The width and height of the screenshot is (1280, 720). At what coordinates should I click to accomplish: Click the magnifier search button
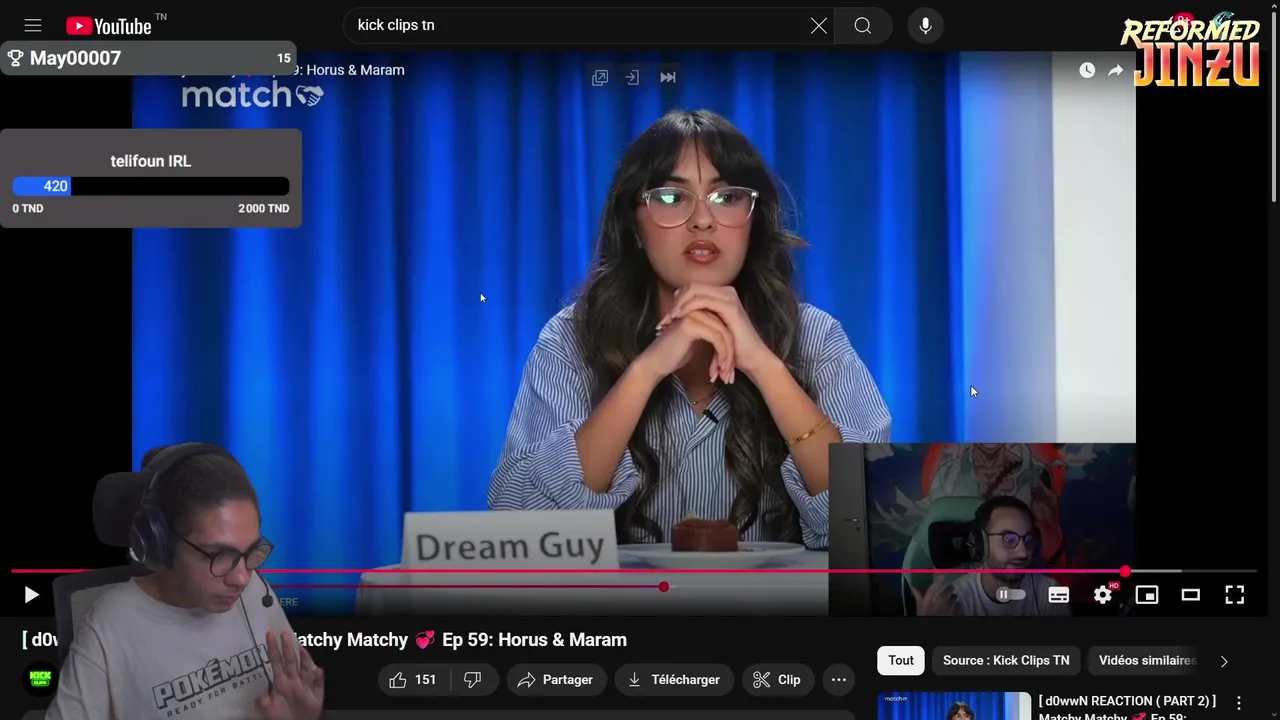click(x=863, y=26)
